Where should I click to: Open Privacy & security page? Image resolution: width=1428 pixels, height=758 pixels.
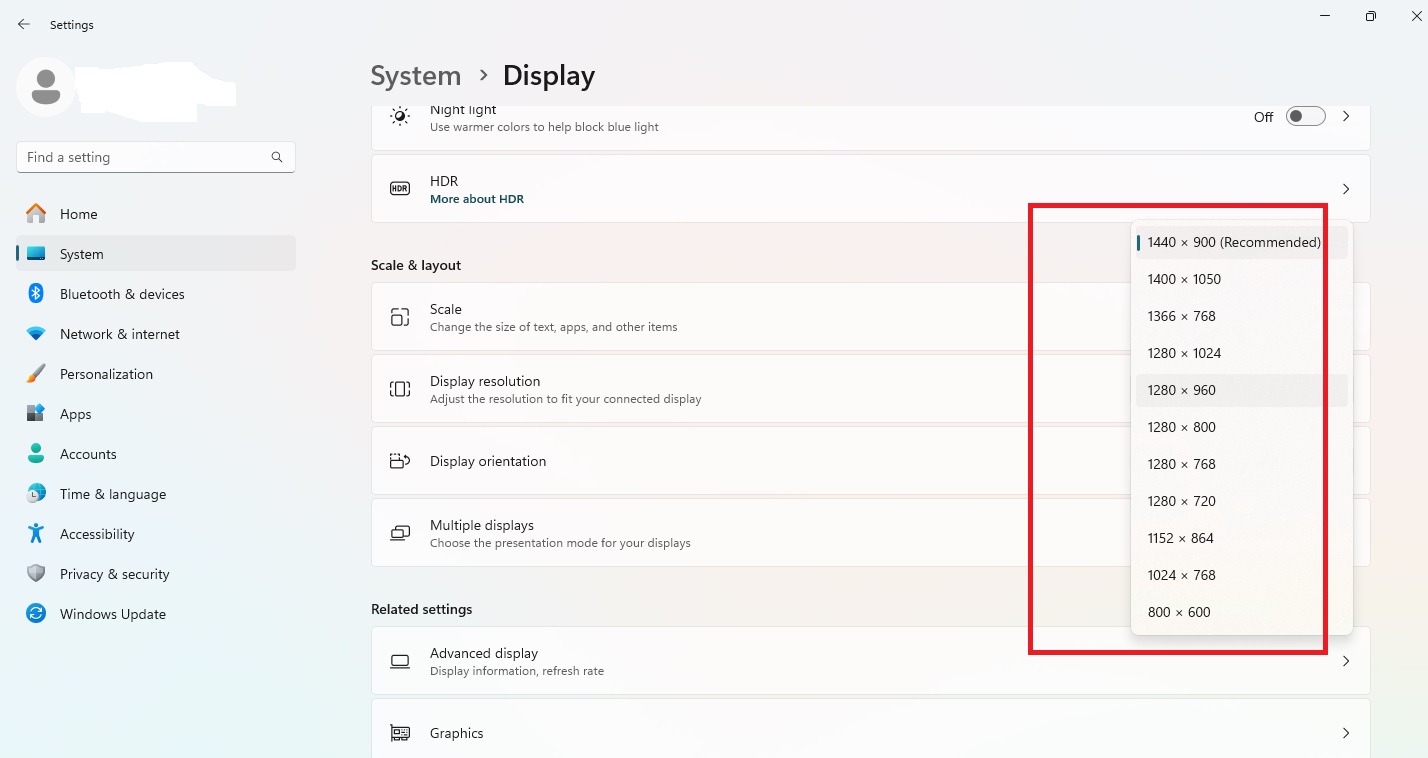pos(156,574)
